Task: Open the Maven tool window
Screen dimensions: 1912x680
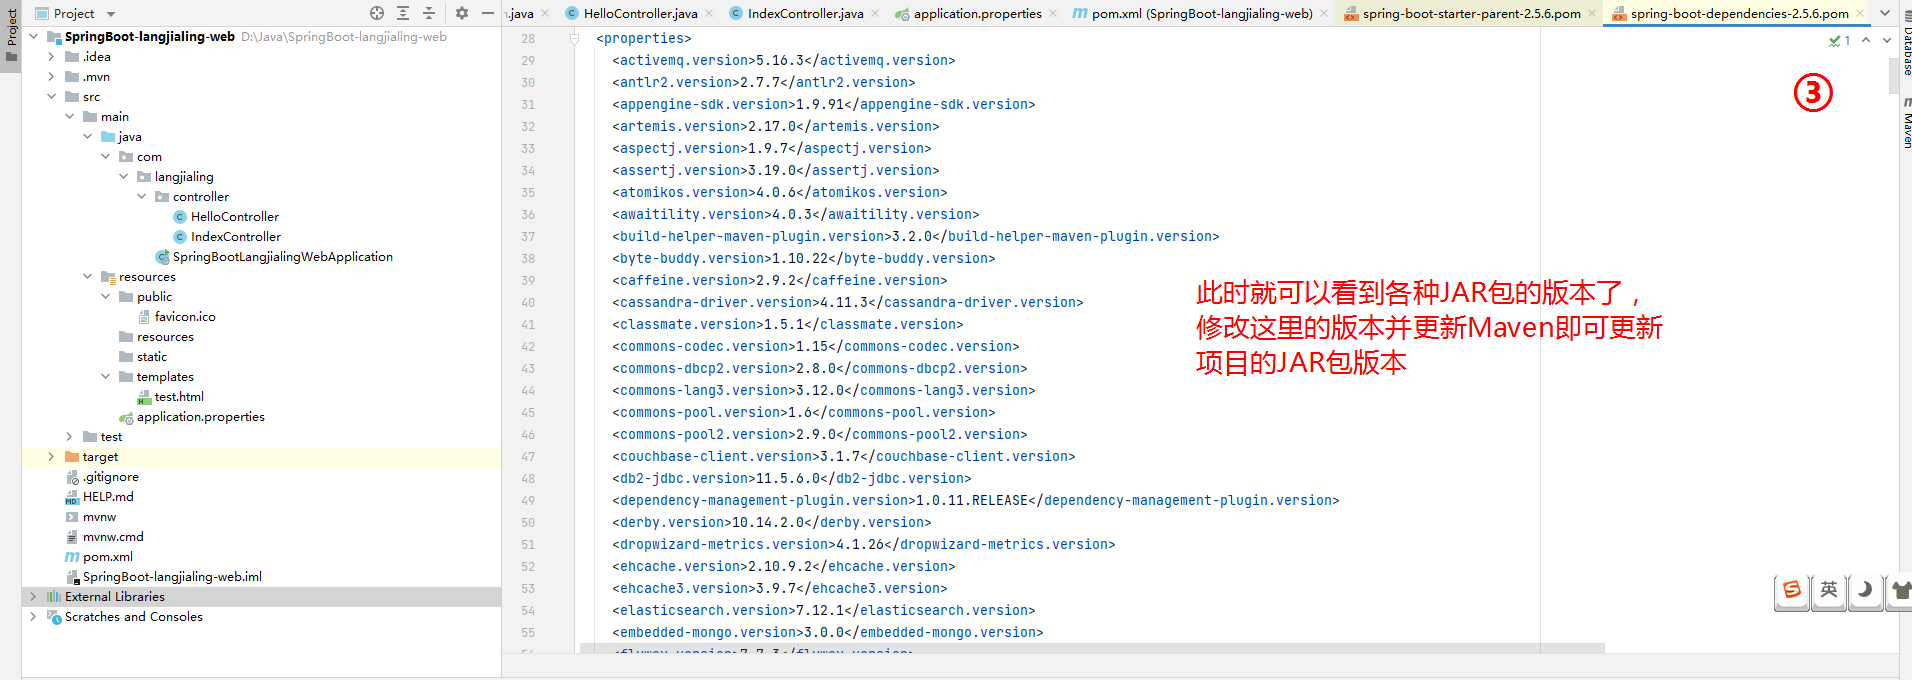Action: tap(1906, 123)
